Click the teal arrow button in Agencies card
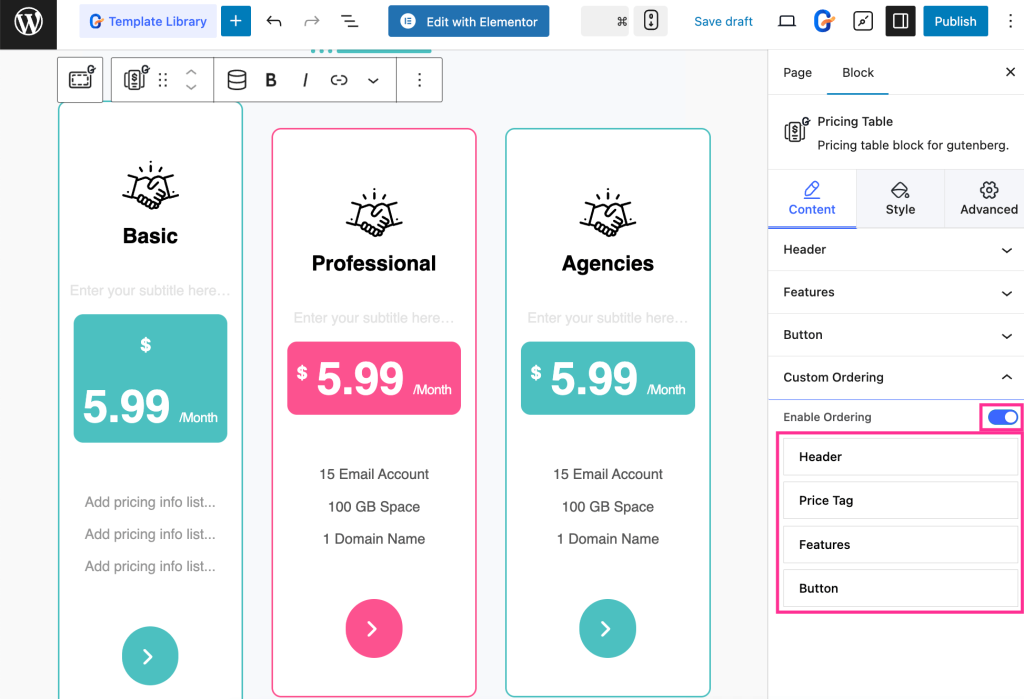The height and width of the screenshot is (699, 1024). tap(607, 628)
